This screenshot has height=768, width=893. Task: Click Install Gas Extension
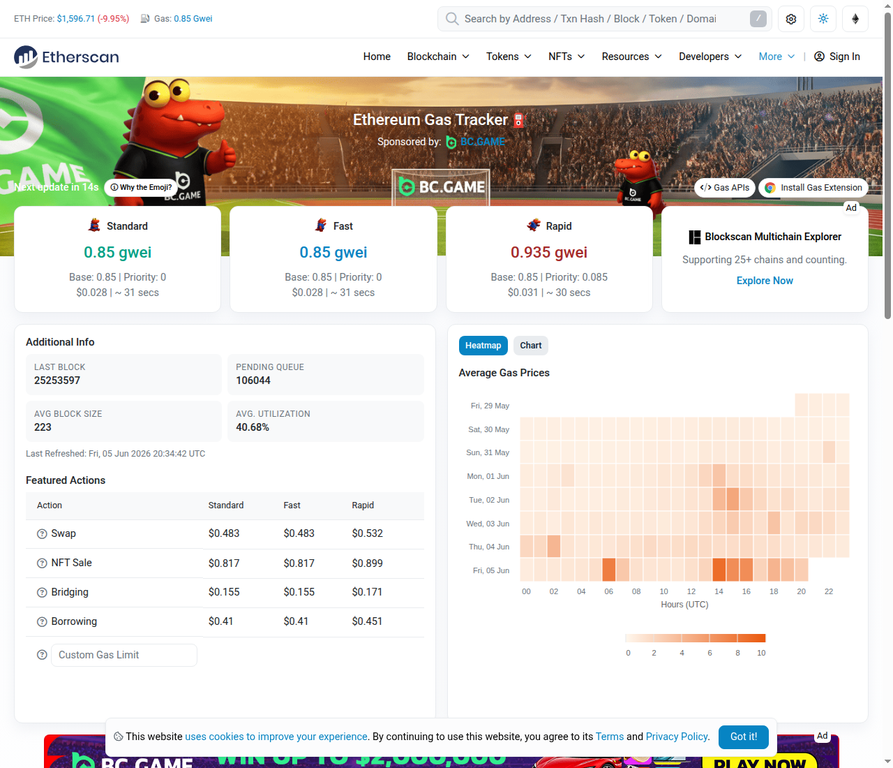[x=813, y=188]
